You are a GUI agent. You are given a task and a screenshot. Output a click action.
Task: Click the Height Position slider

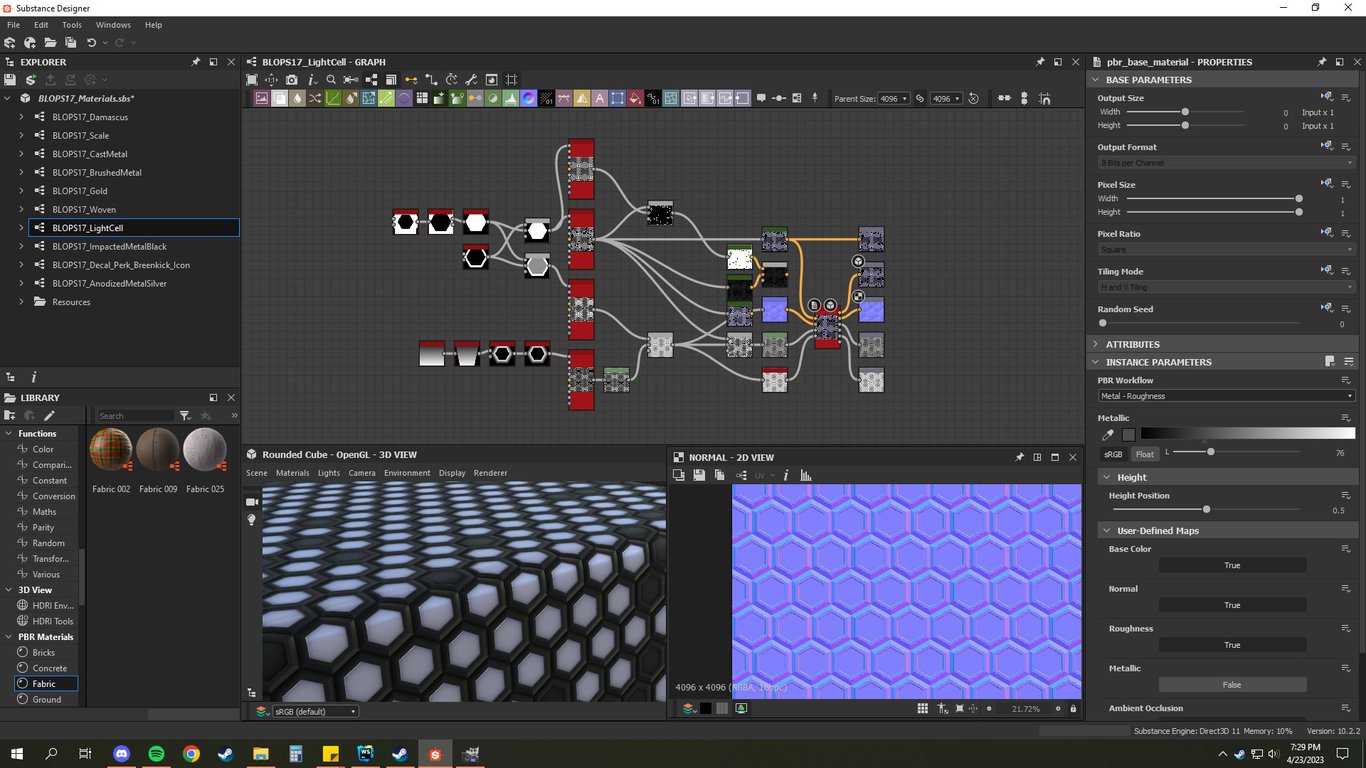pyautogui.click(x=1206, y=510)
